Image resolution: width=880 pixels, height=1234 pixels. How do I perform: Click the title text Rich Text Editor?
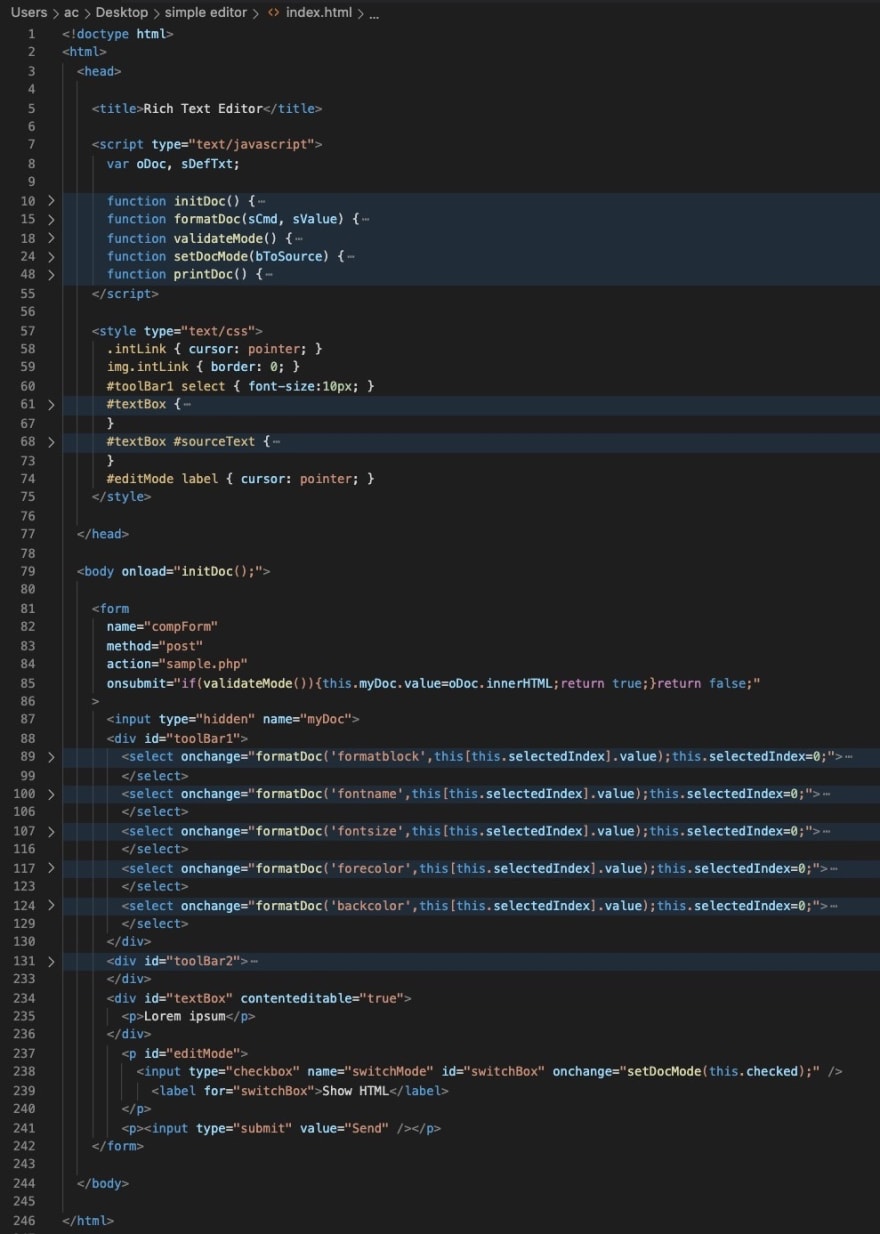click(x=203, y=108)
